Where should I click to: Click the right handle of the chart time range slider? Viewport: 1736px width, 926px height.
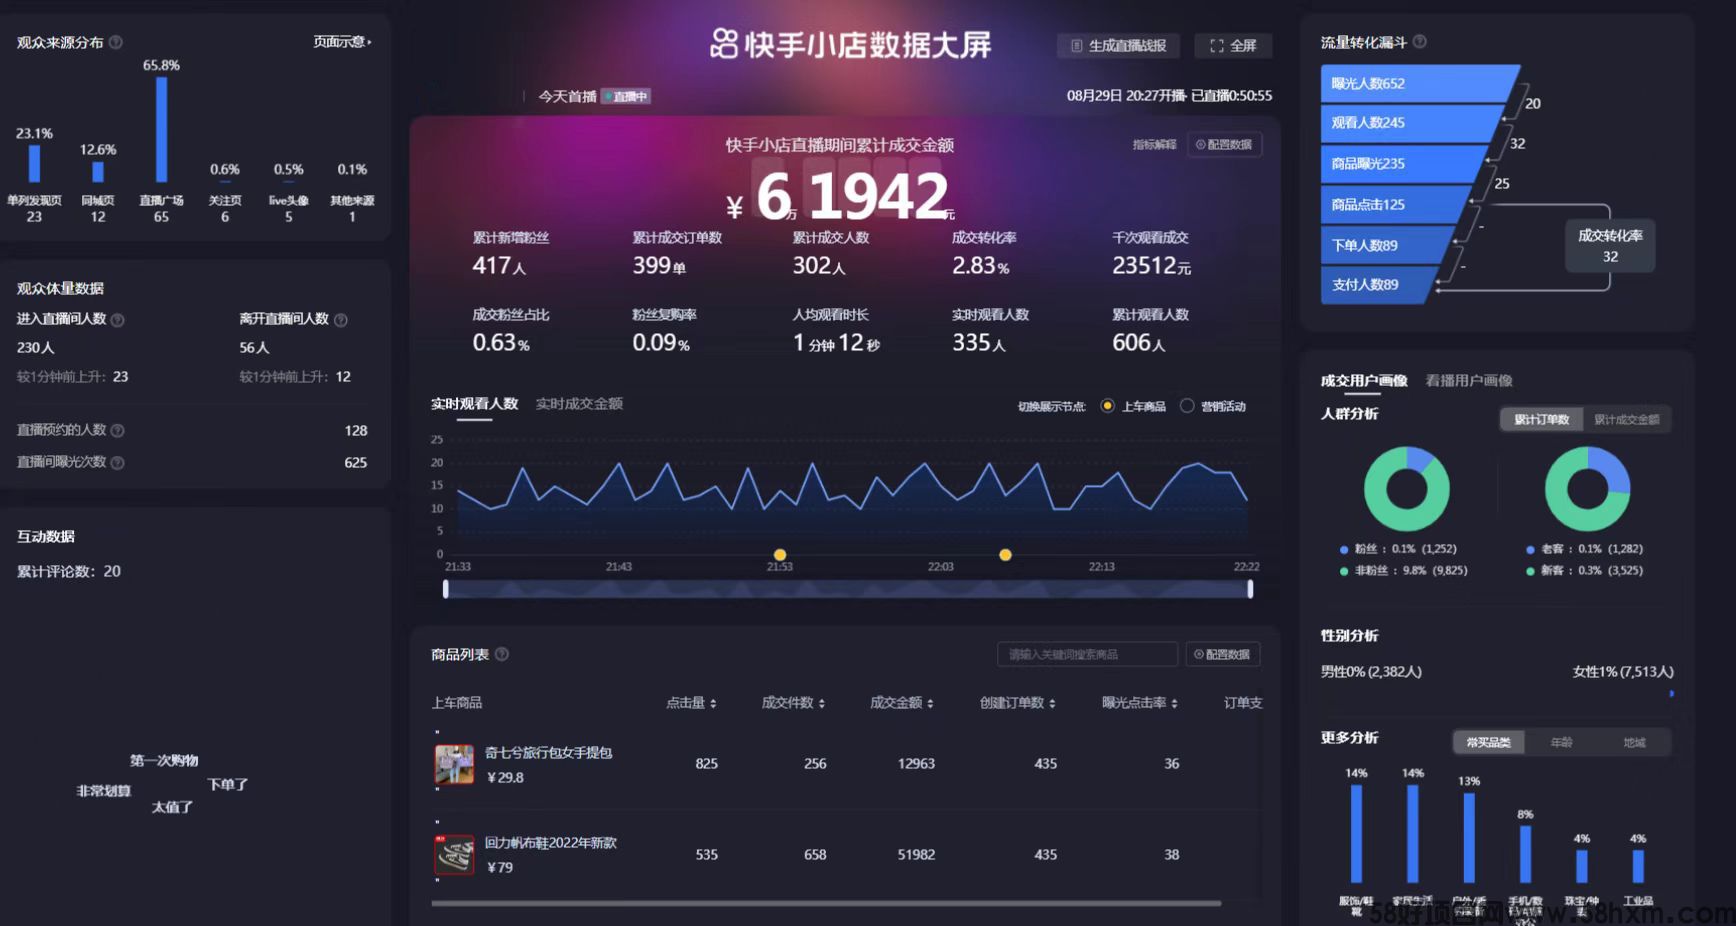pyautogui.click(x=1250, y=589)
